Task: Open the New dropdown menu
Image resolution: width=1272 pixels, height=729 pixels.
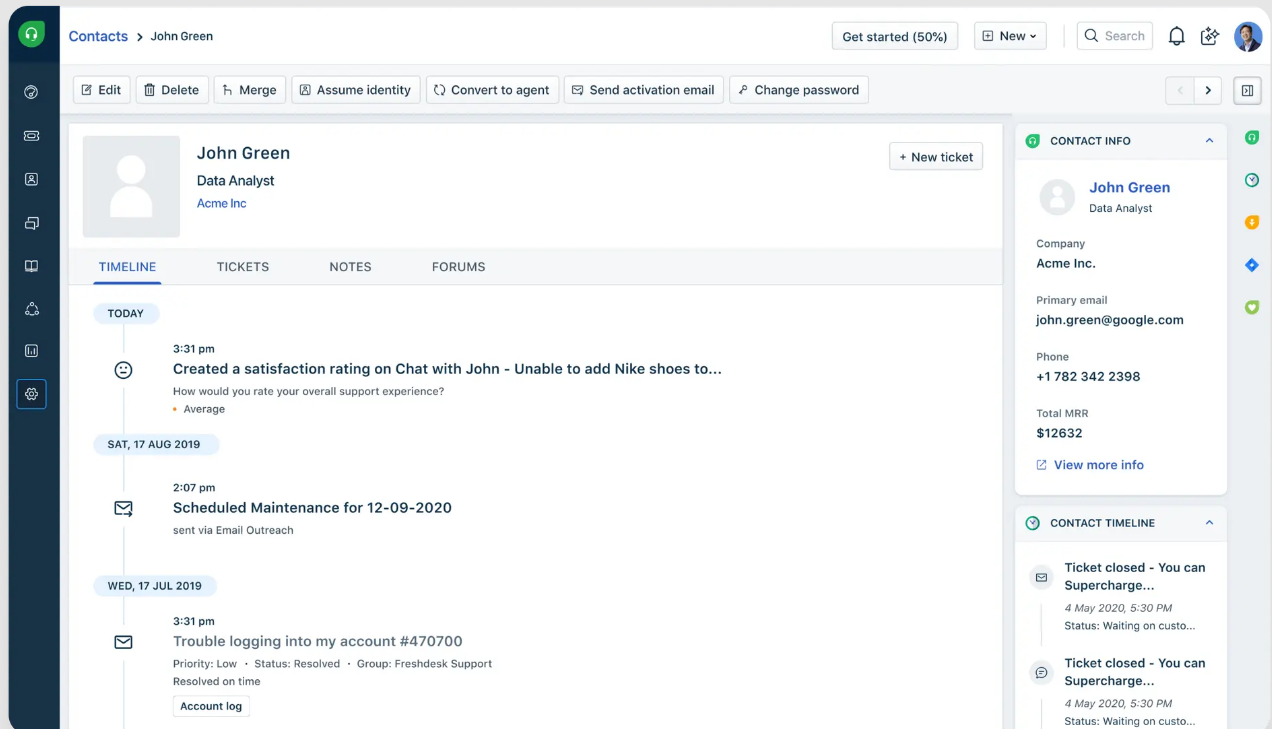Action: pyautogui.click(x=1010, y=36)
